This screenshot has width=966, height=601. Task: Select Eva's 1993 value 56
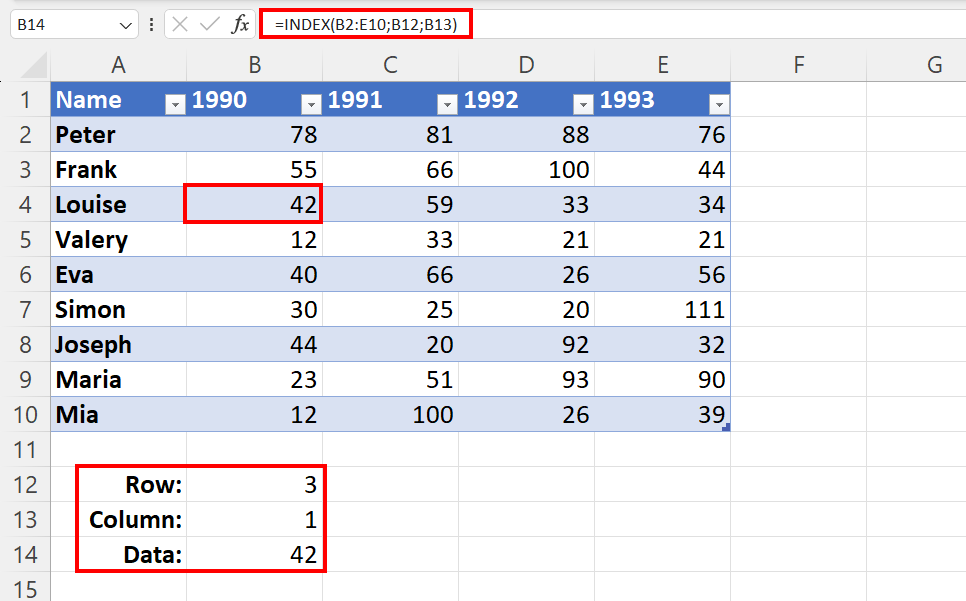click(662, 274)
